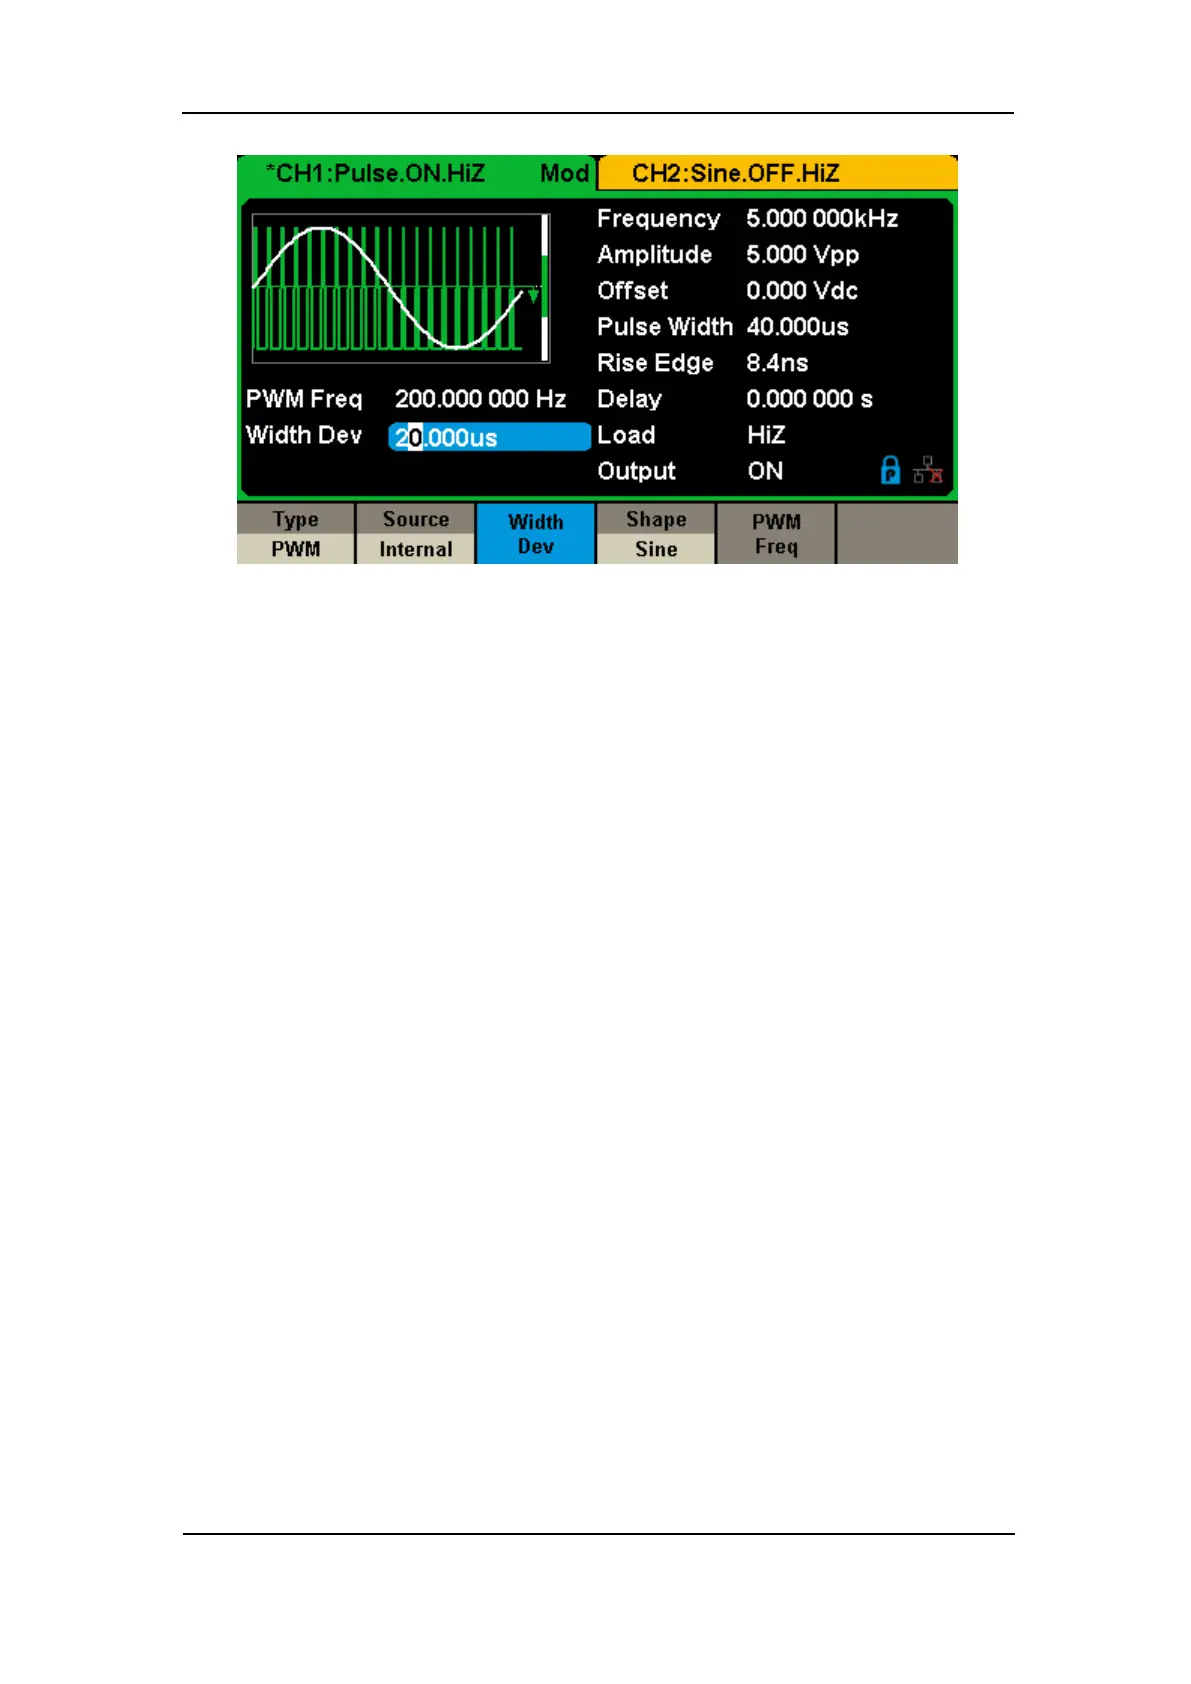Screen dimensions: 1191x1684
Task: Click the blue lock status icon
Action: click(890, 470)
